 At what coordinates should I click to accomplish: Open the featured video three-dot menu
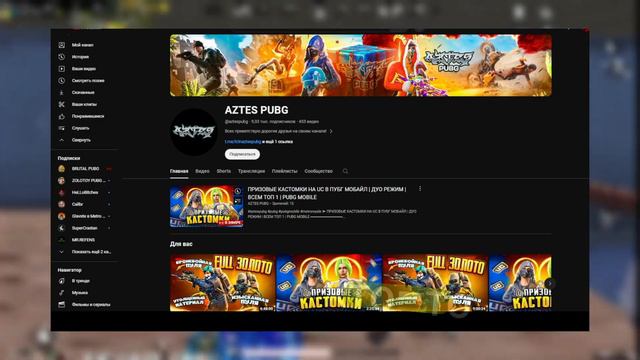pyautogui.click(x=420, y=189)
